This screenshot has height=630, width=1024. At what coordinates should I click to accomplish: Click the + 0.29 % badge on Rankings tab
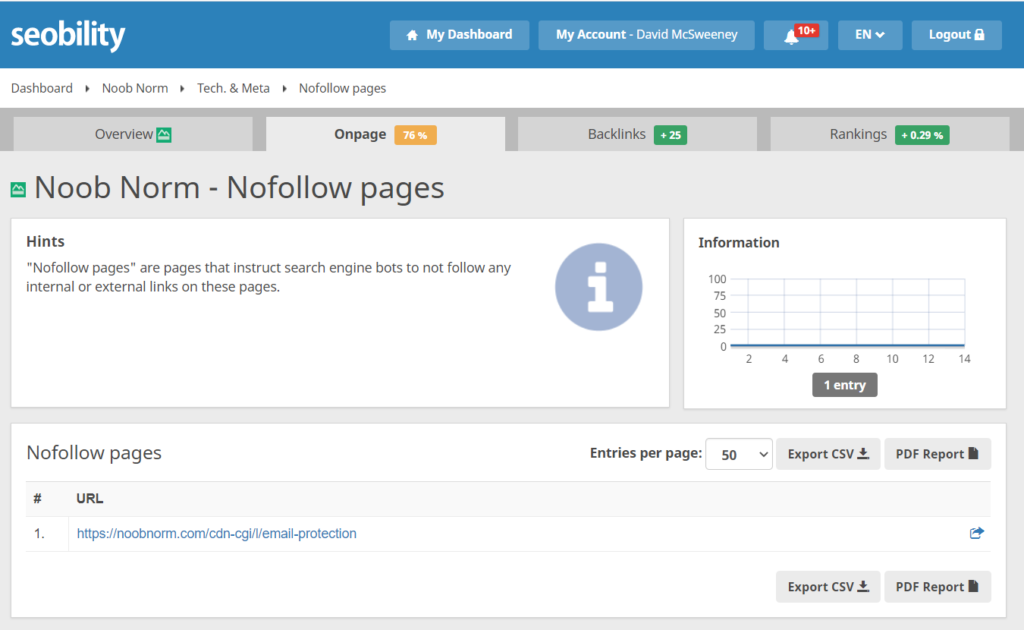click(922, 135)
